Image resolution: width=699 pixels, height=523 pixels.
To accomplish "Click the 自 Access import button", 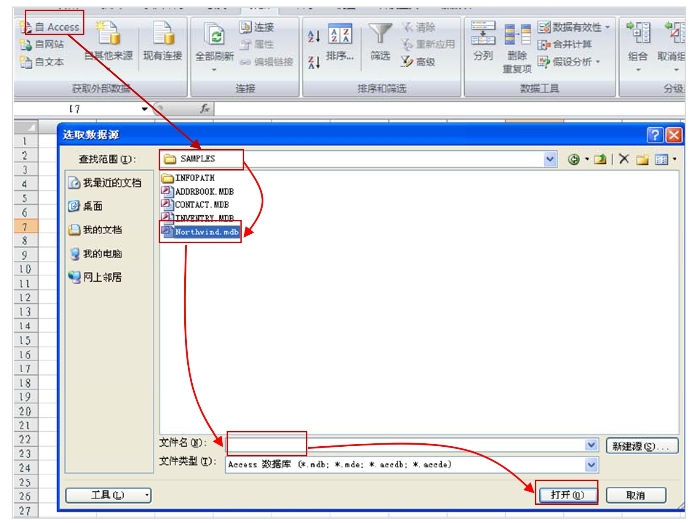I will click(x=50, y=27).
